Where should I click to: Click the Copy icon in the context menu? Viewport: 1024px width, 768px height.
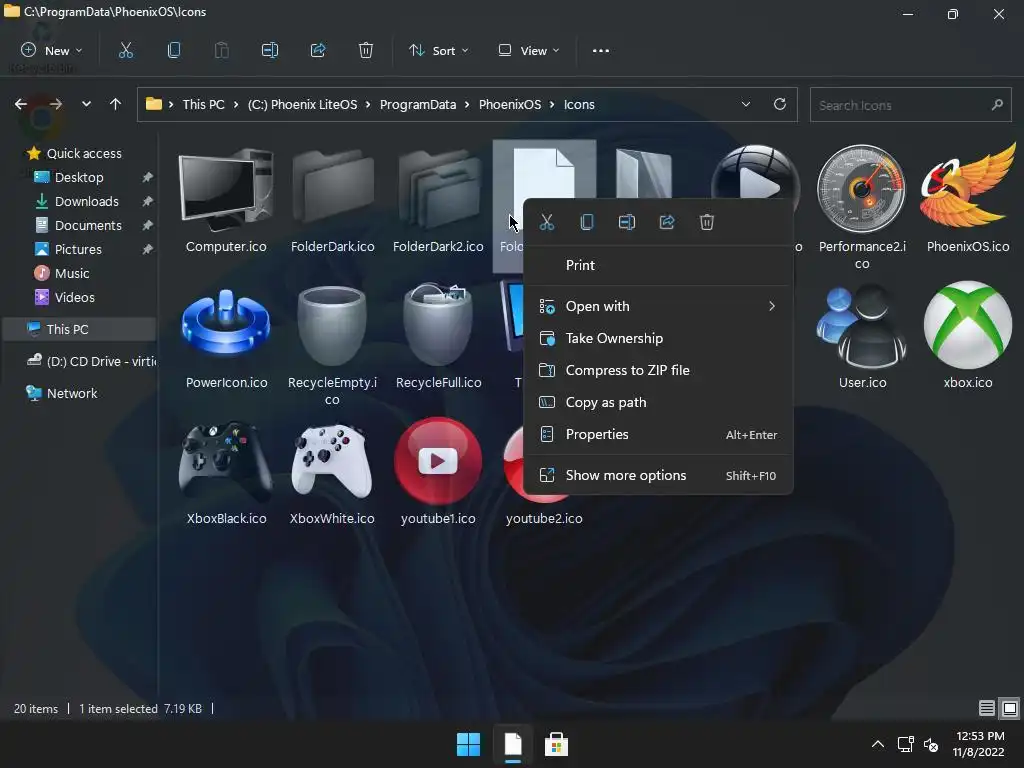(586, 222)
